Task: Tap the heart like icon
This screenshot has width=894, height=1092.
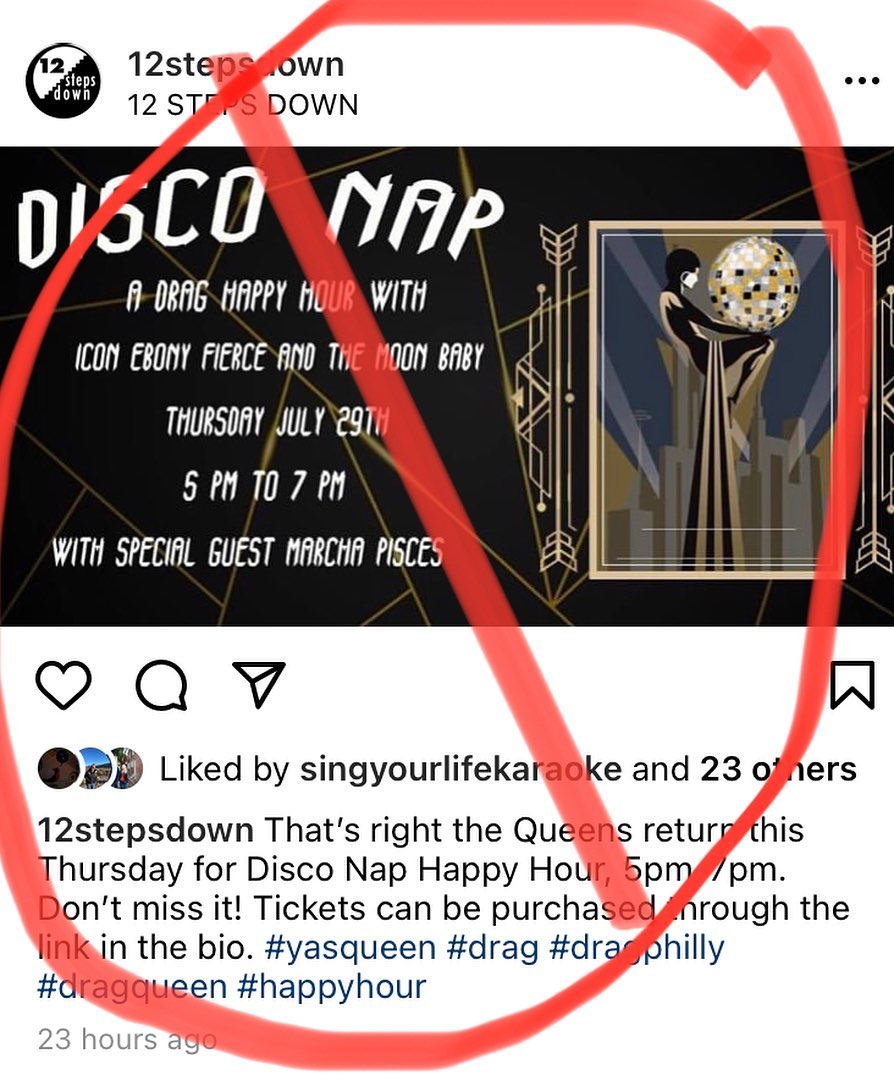Action: [x=63, y=685]
